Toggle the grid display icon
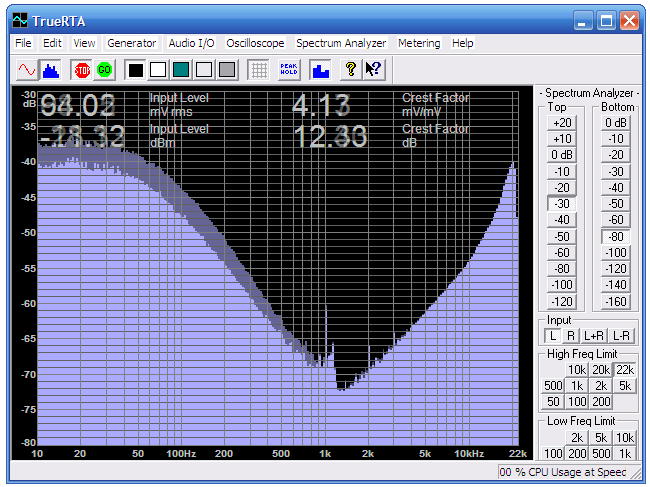 (258, 70)
